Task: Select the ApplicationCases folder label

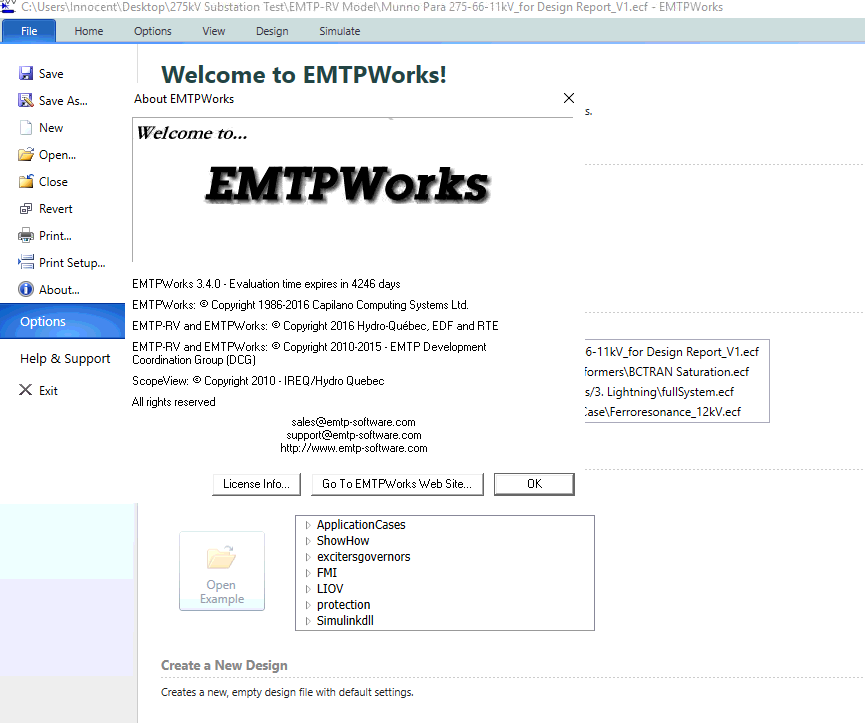Action: pos(361,524)
